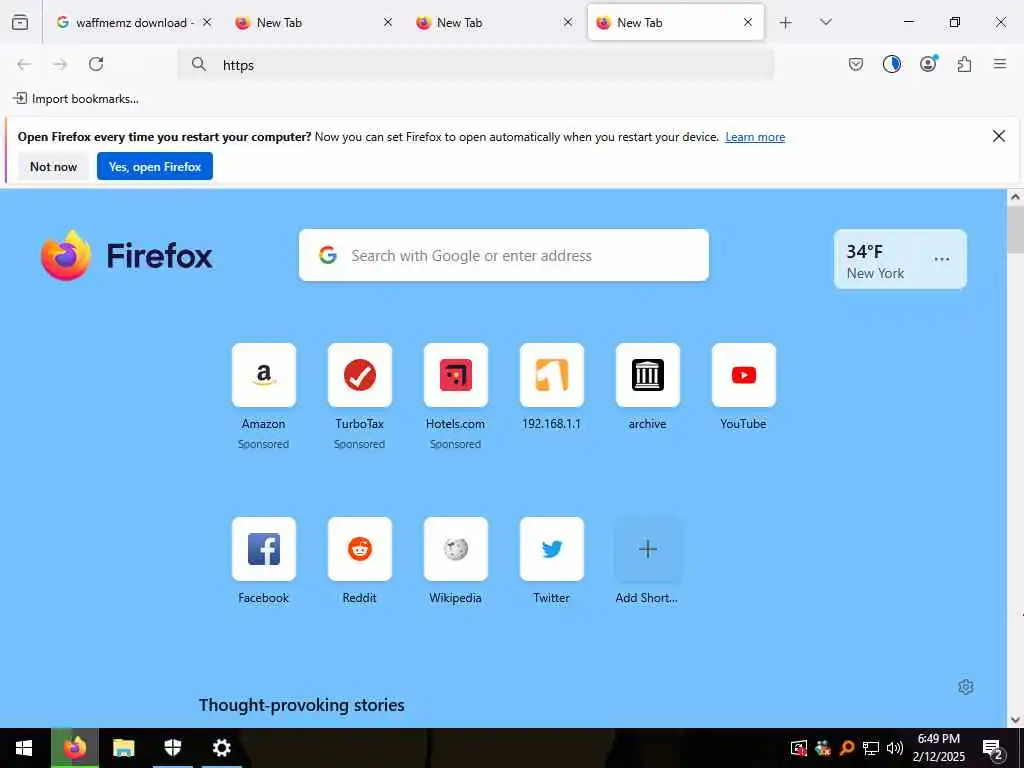Viewport: 1024px width, 768px height.
Task: Open the application hamburger menu
Action: (x=1000, y=64)
